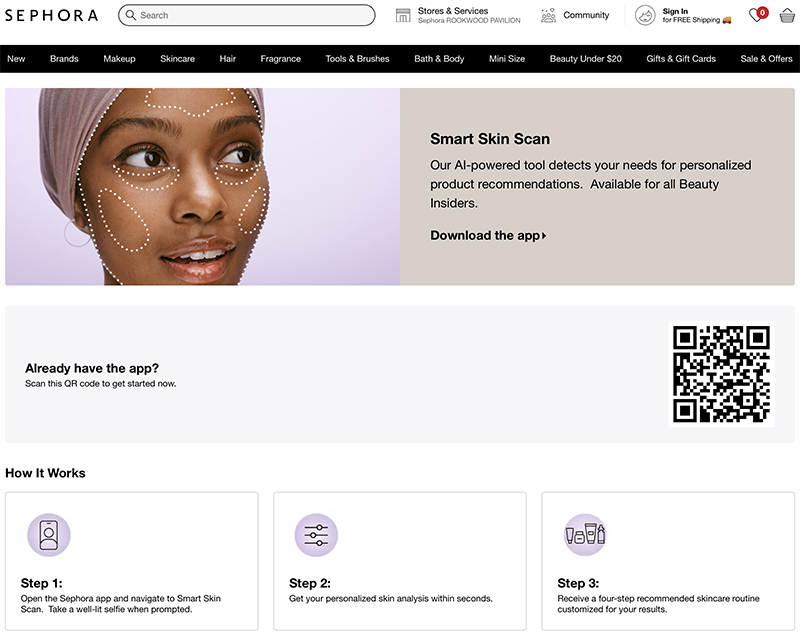The image size is (800, 635).
Task: Click Sign In for FREE Shipping
Action: pos(697,15)
